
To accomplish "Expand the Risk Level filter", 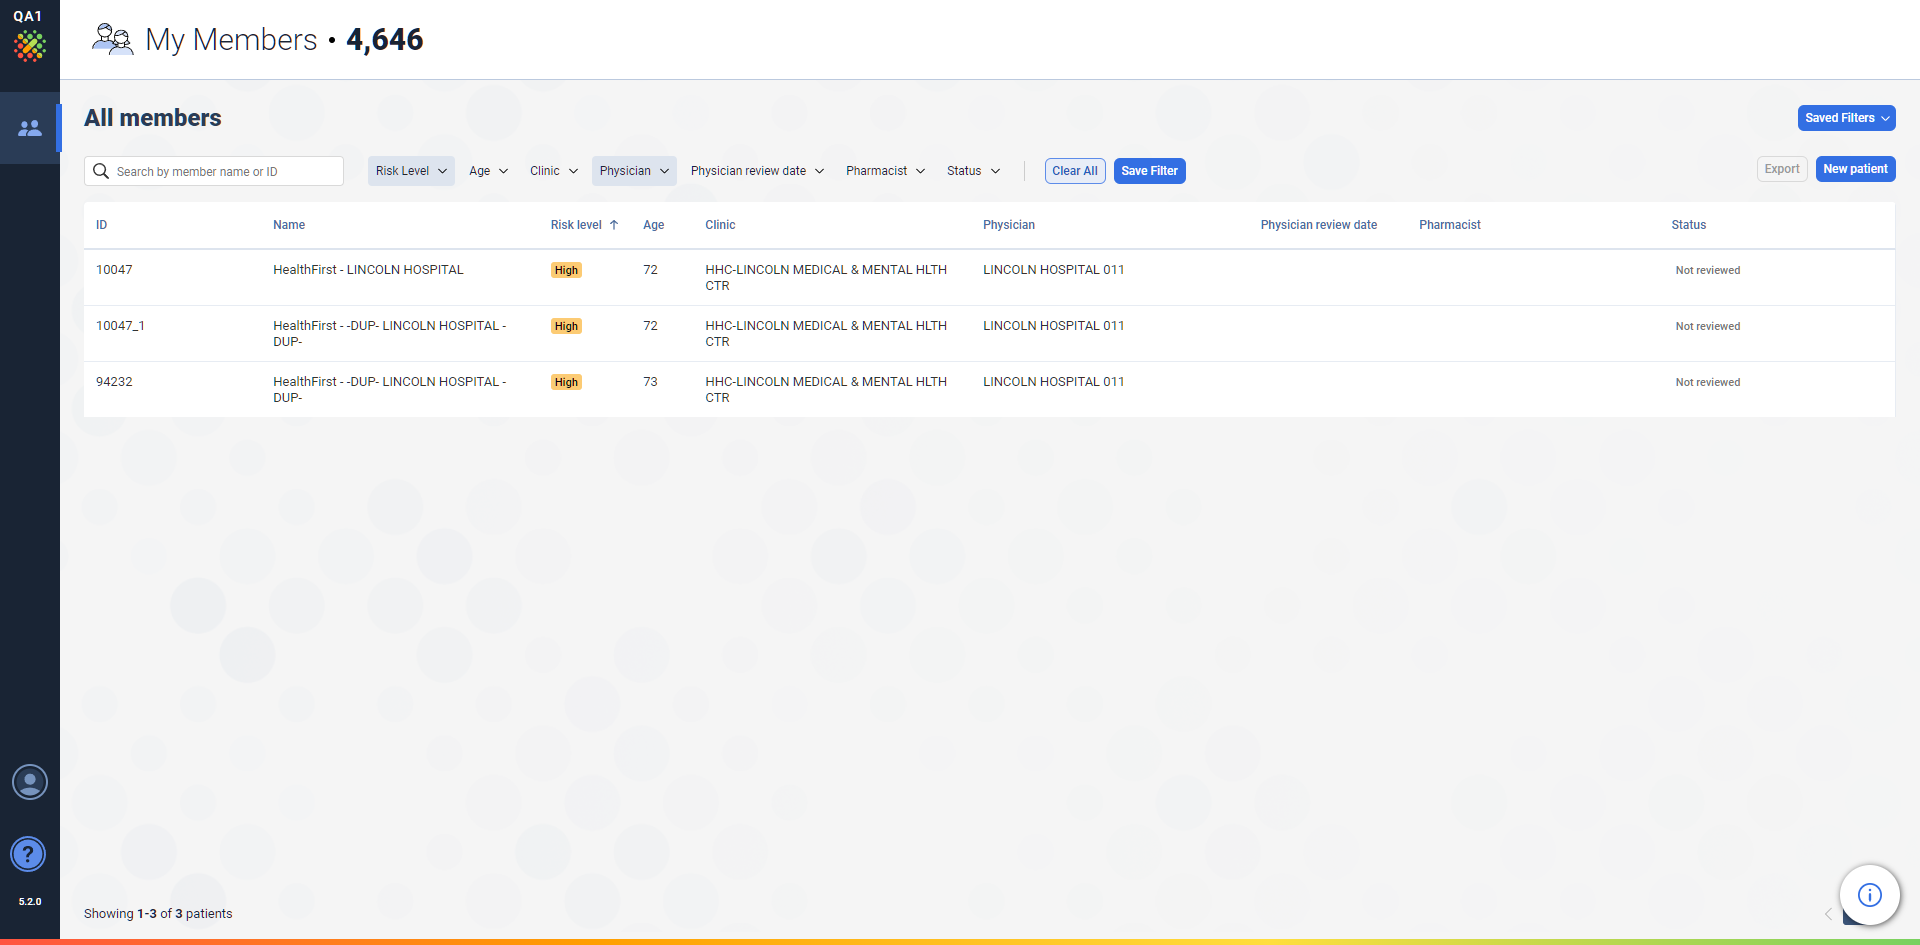I will point(411,171).
